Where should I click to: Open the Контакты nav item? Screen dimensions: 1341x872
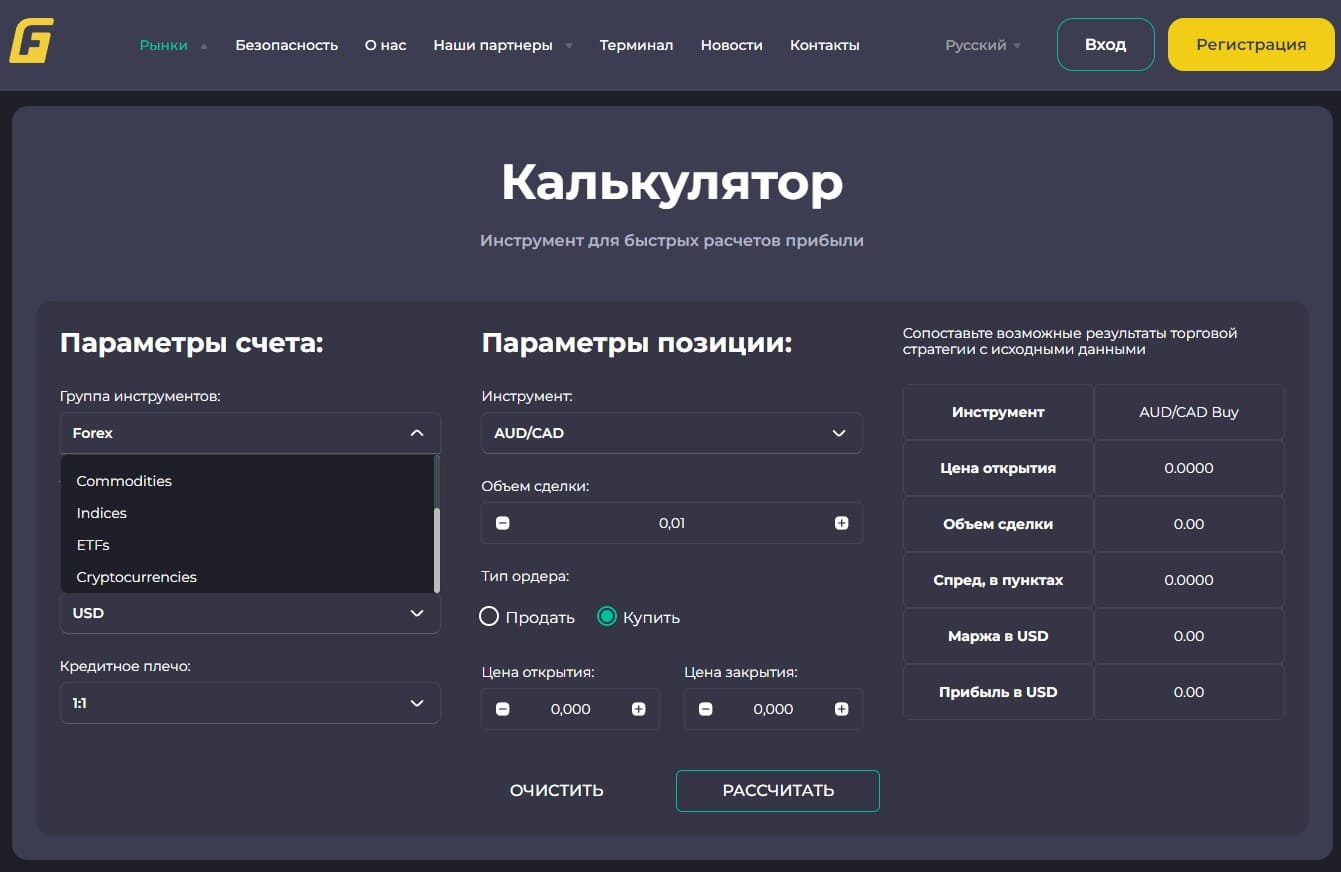click(824, 45)
